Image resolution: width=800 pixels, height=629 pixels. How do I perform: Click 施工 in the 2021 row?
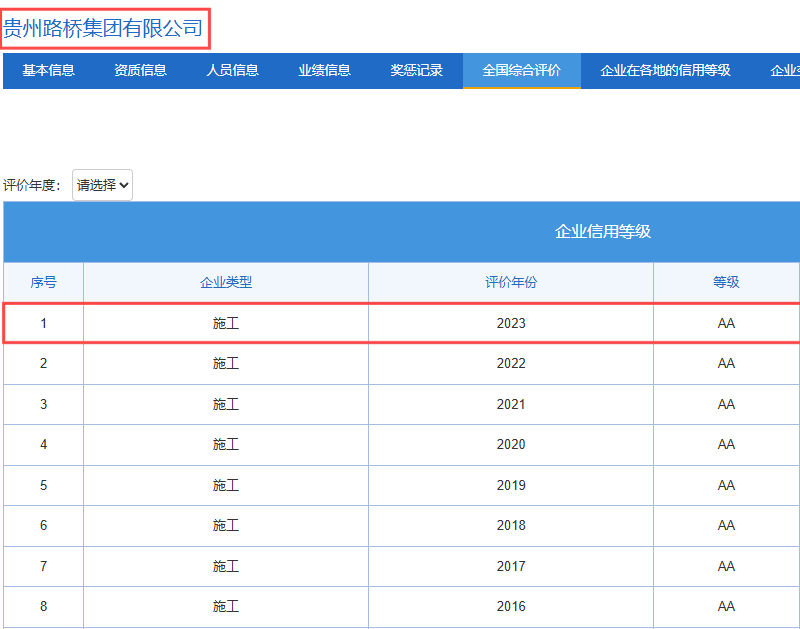[x=226, y=405]
